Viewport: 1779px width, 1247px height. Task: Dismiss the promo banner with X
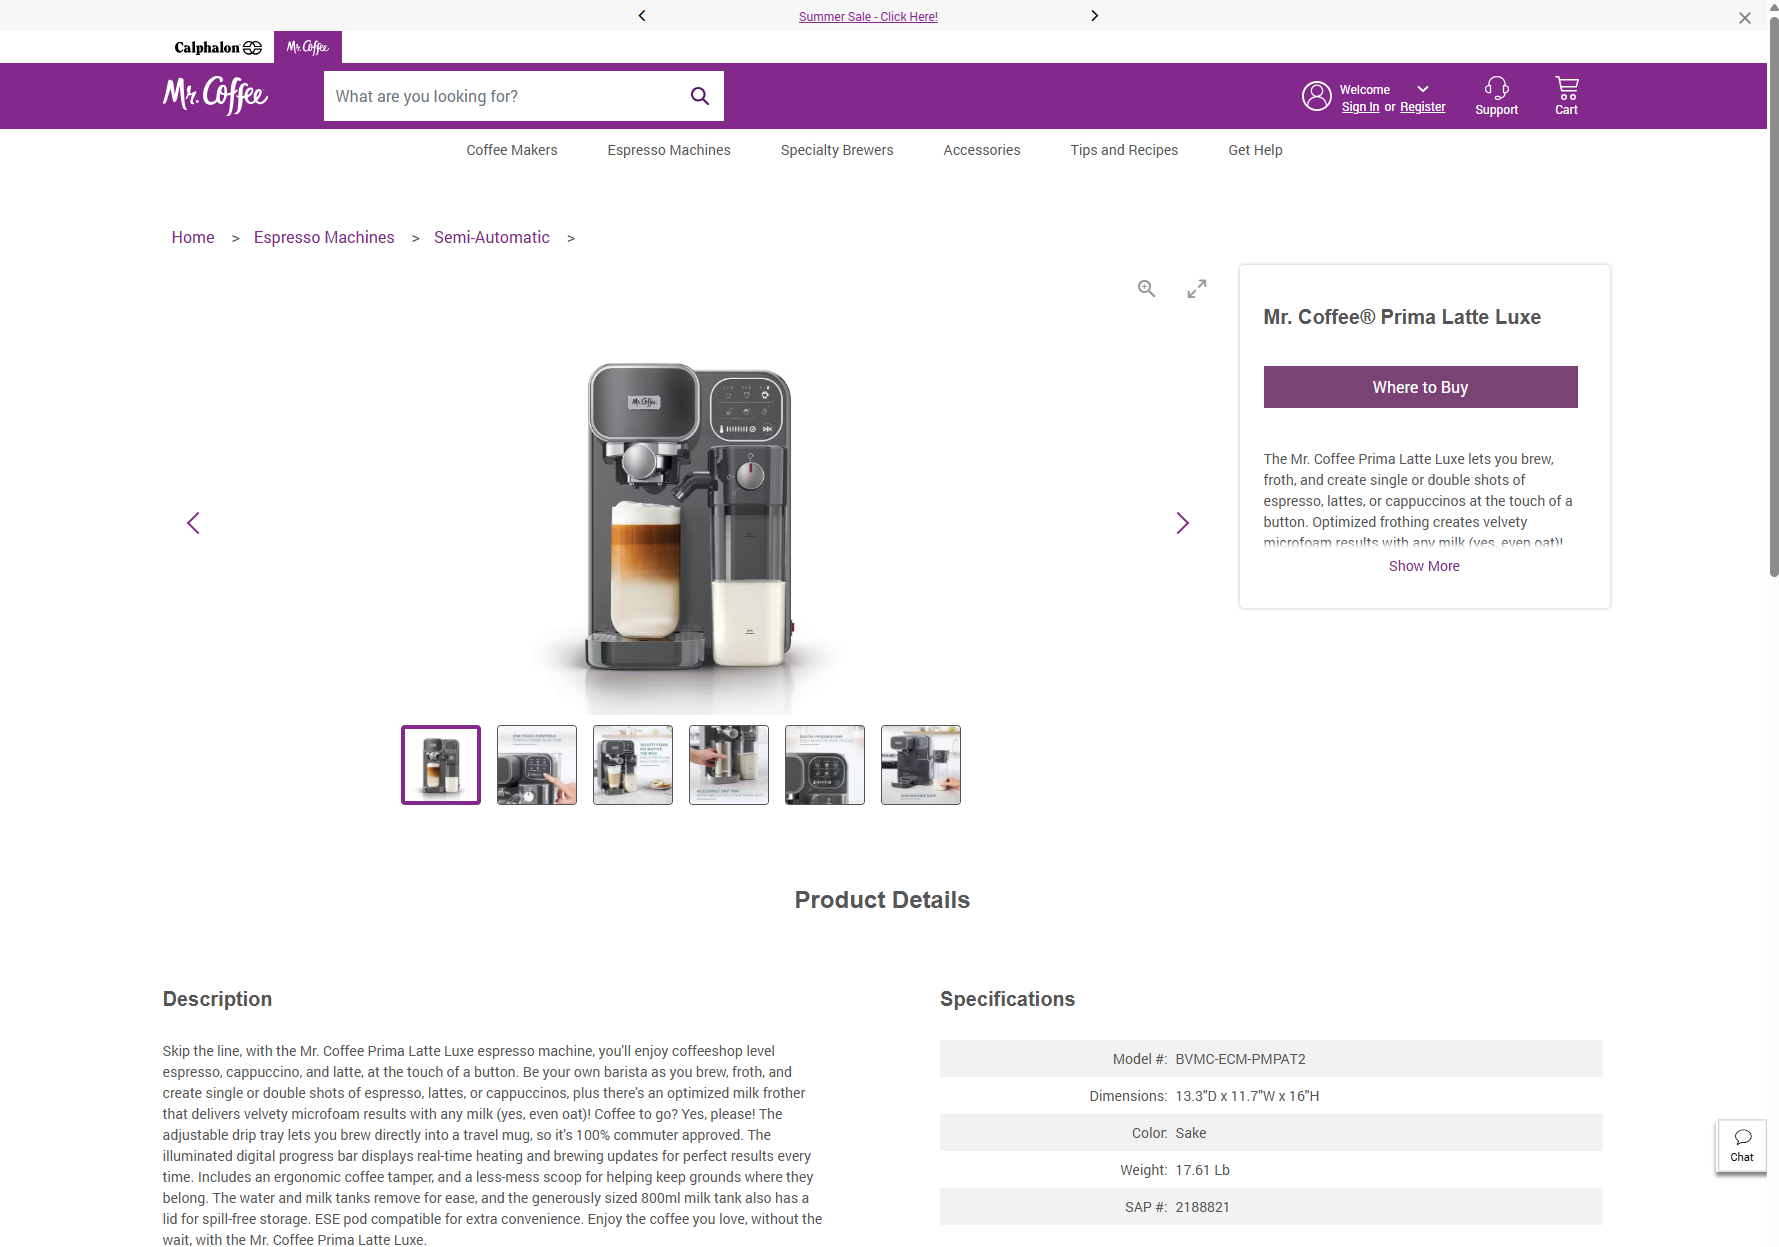point(1745,18)
